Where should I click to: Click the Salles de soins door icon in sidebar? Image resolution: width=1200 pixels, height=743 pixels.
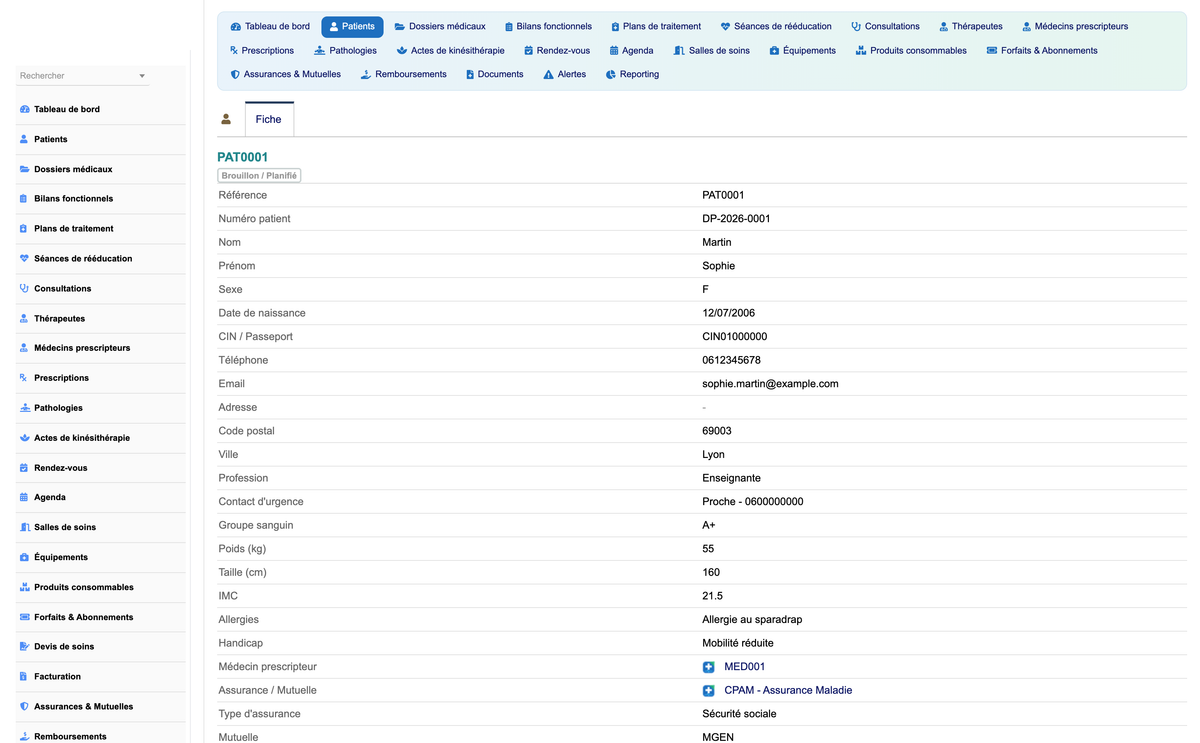pos(24,527)
